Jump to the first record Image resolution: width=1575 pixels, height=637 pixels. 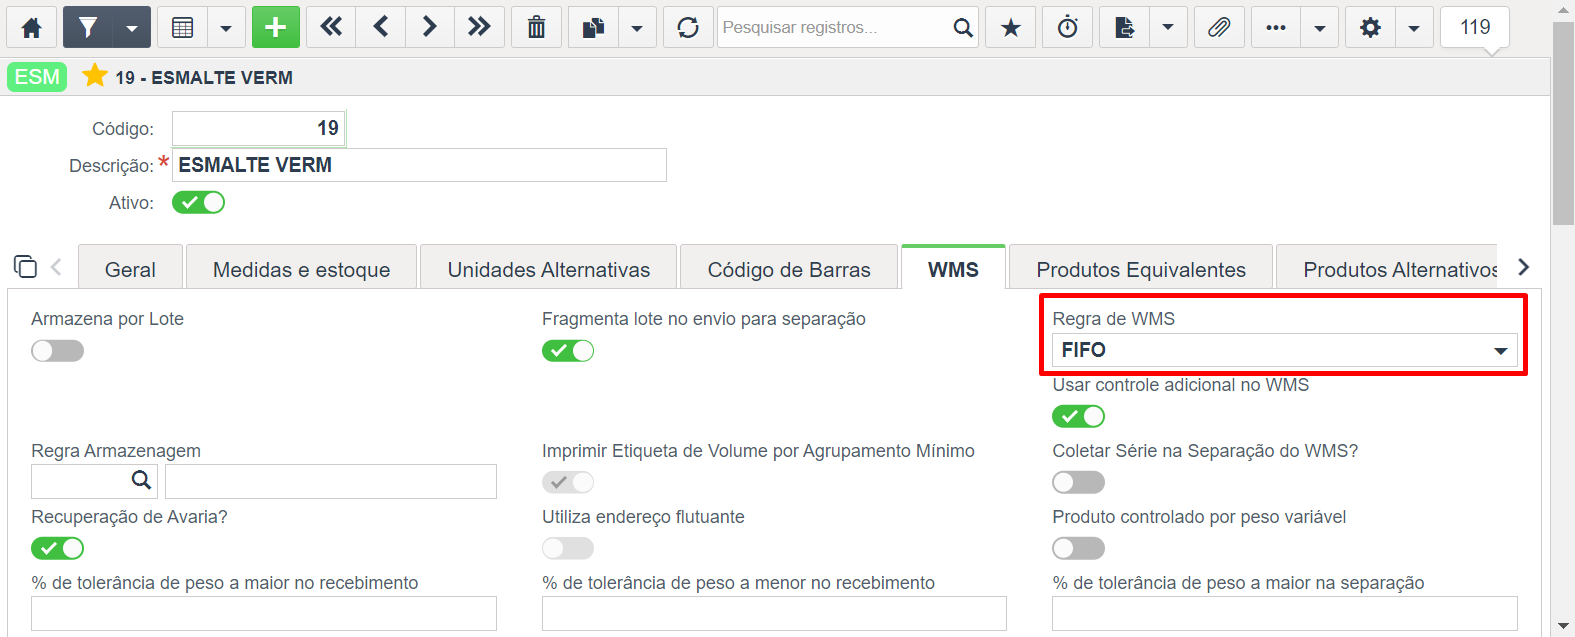(331, 27)
